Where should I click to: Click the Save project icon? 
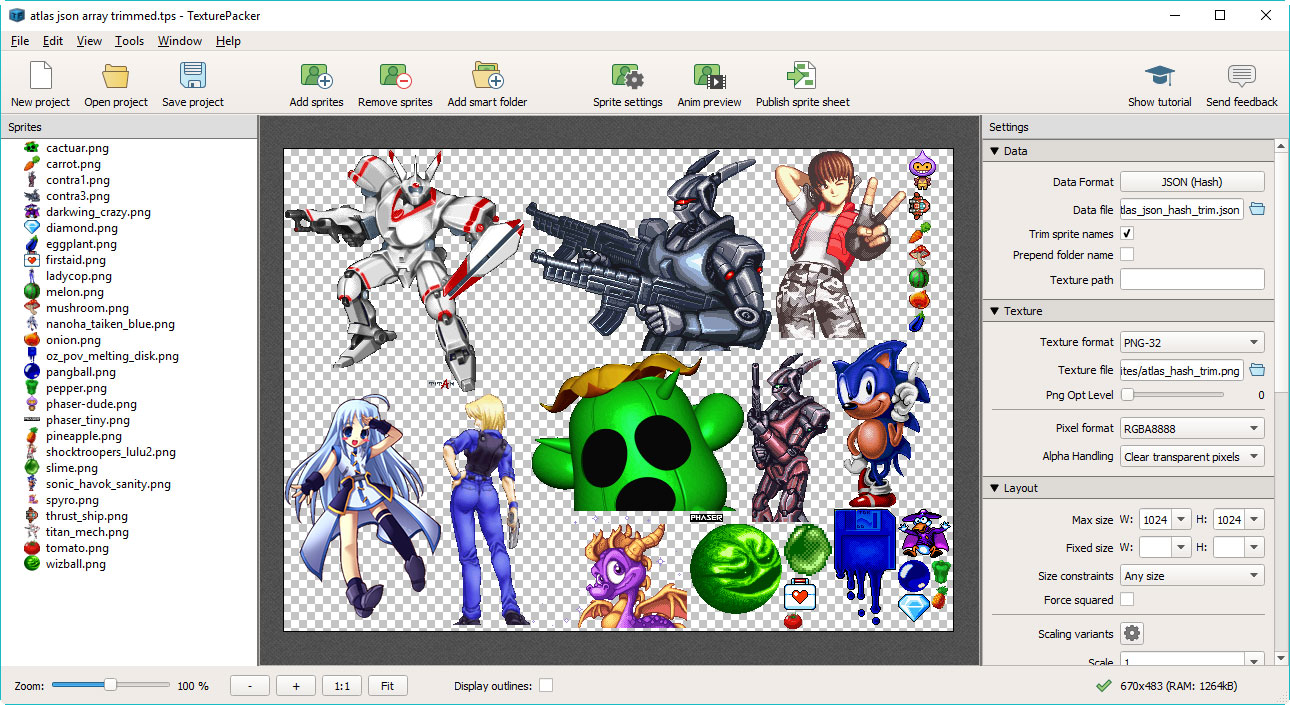pos(192,77)
